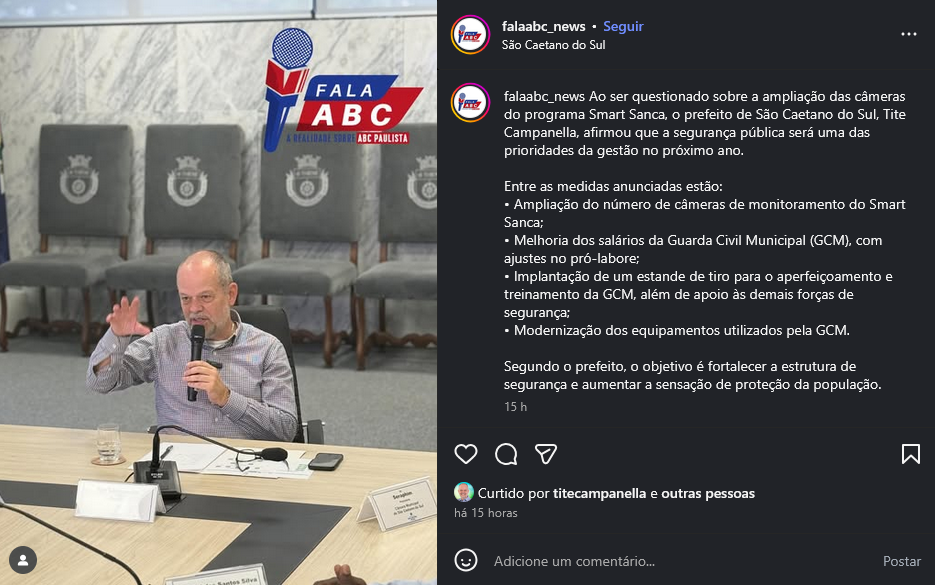Viewport: 935px width, 585px height.
Task: Open the São Caetano do Sul location
Action: click(553, 45)
